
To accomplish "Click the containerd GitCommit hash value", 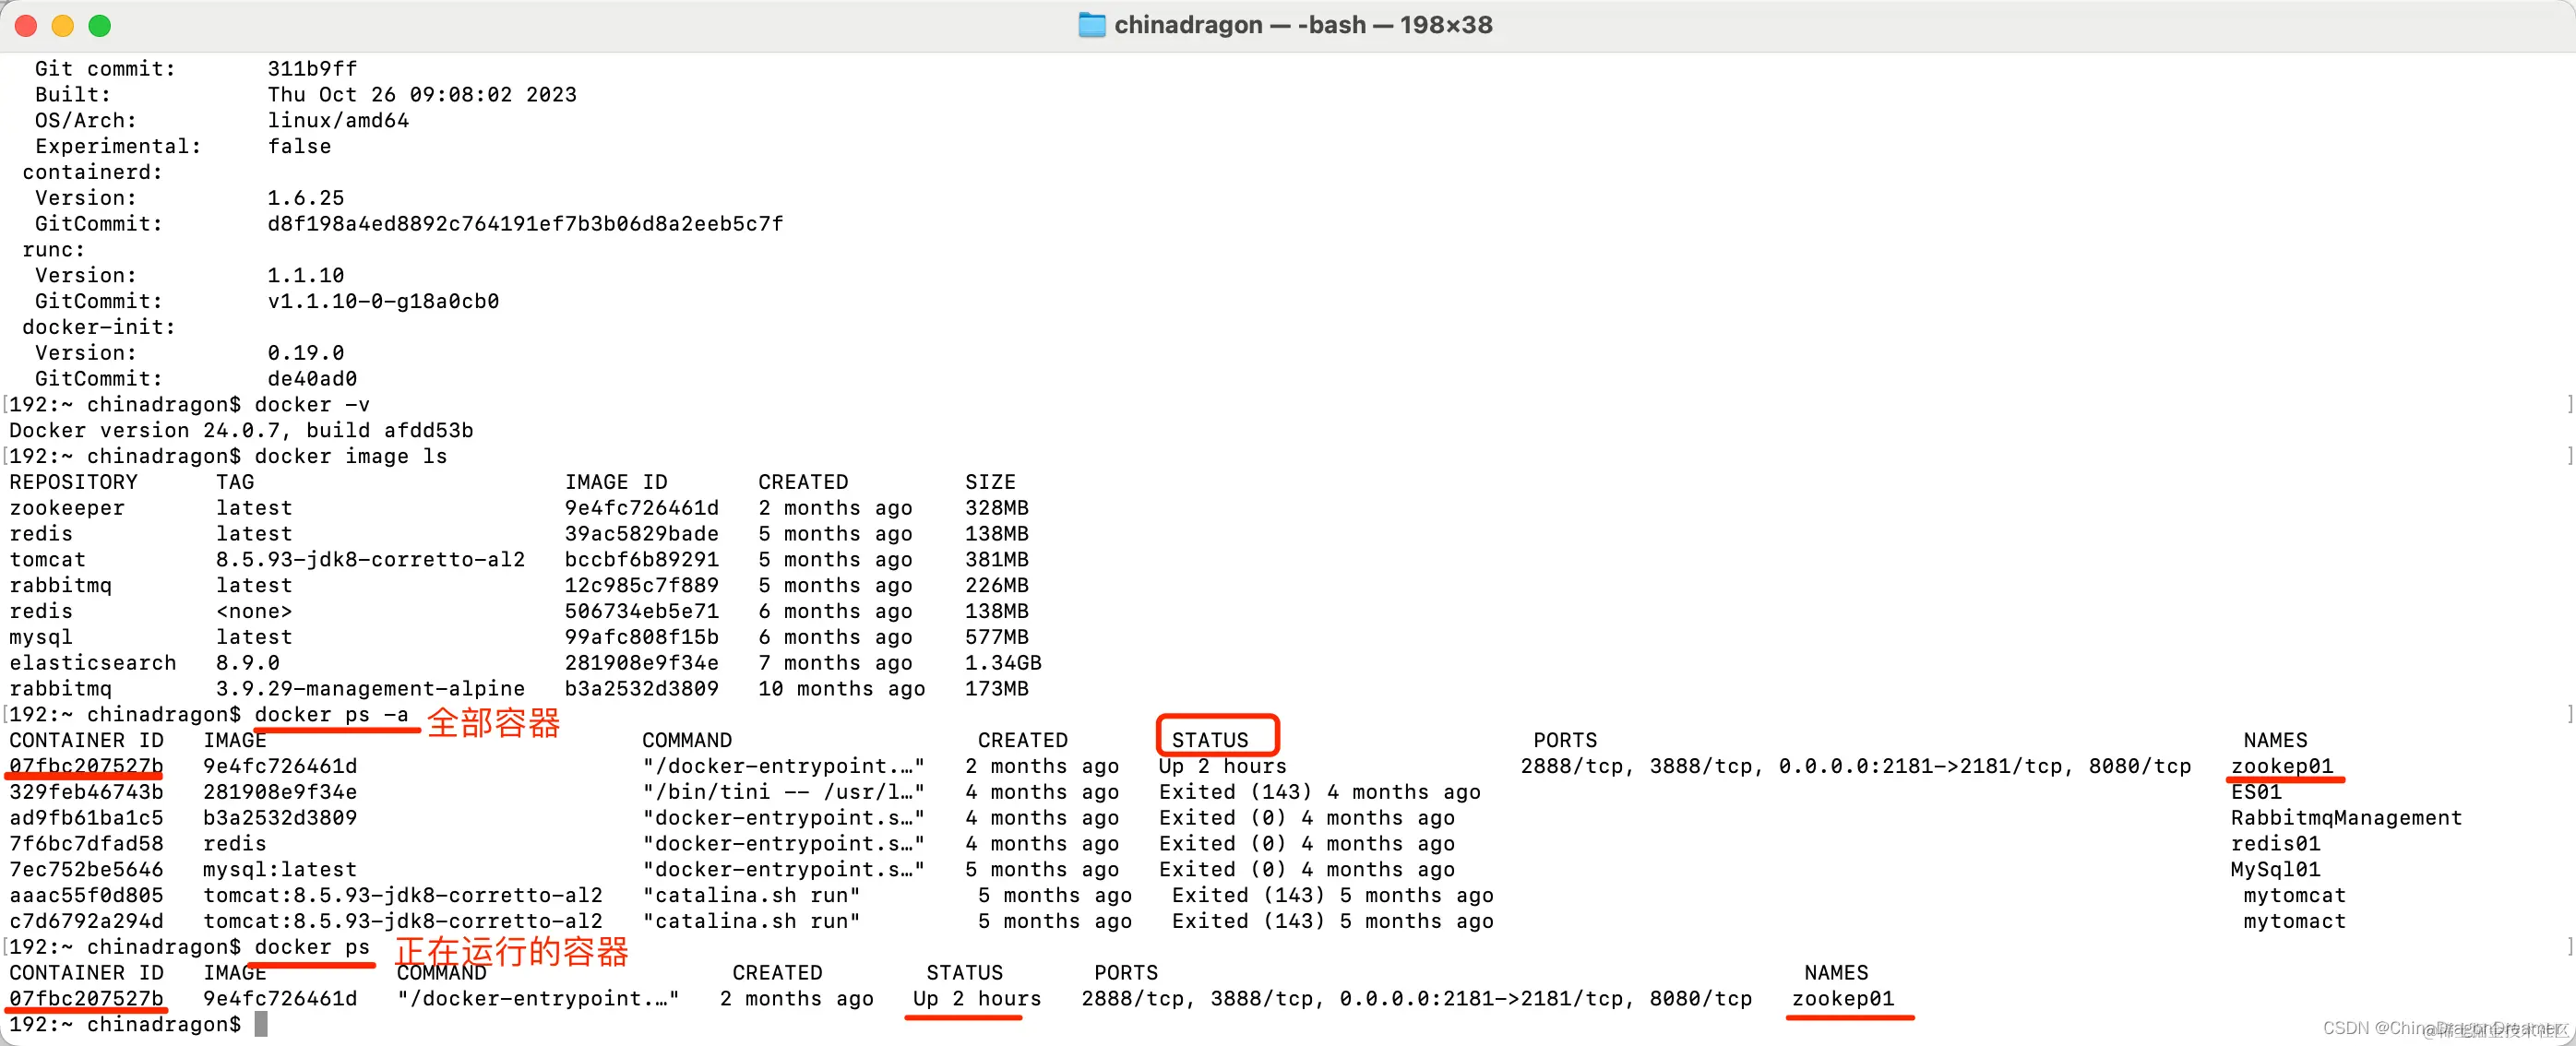I will pyautogui.click(x=524, y=224).
